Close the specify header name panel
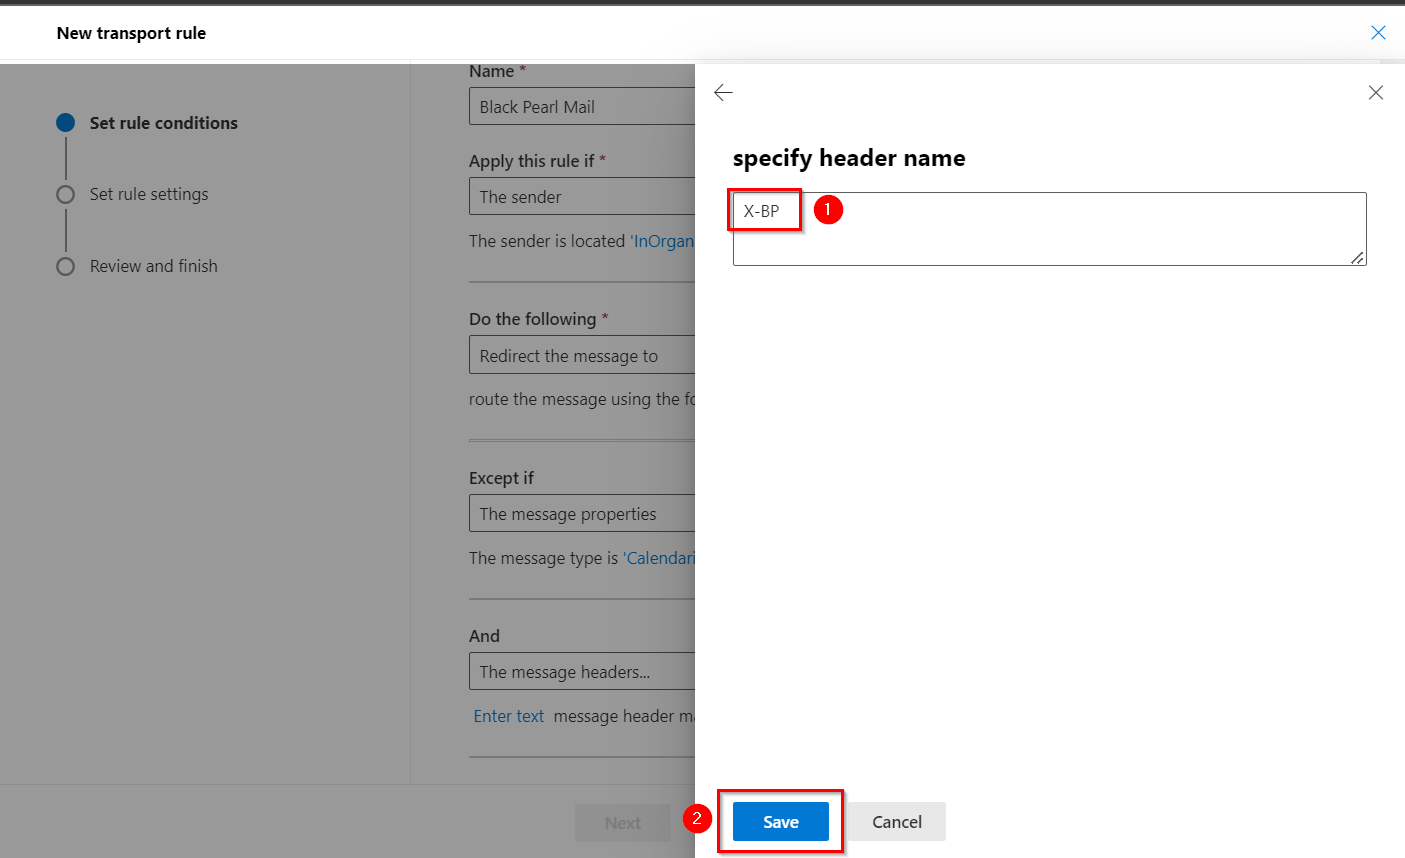 pos(1375,93)
